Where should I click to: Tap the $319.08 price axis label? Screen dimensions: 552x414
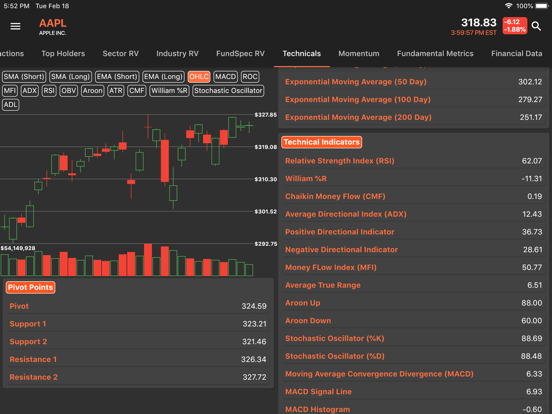click(x=266, y=147)
